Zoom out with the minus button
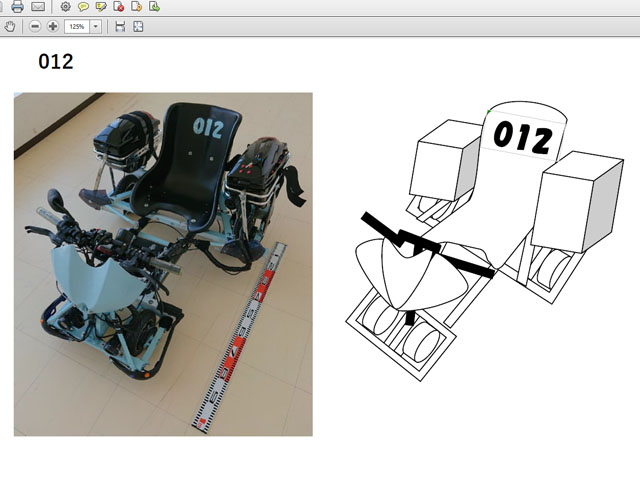Screen dimensions: 640x480 (35, 26)
